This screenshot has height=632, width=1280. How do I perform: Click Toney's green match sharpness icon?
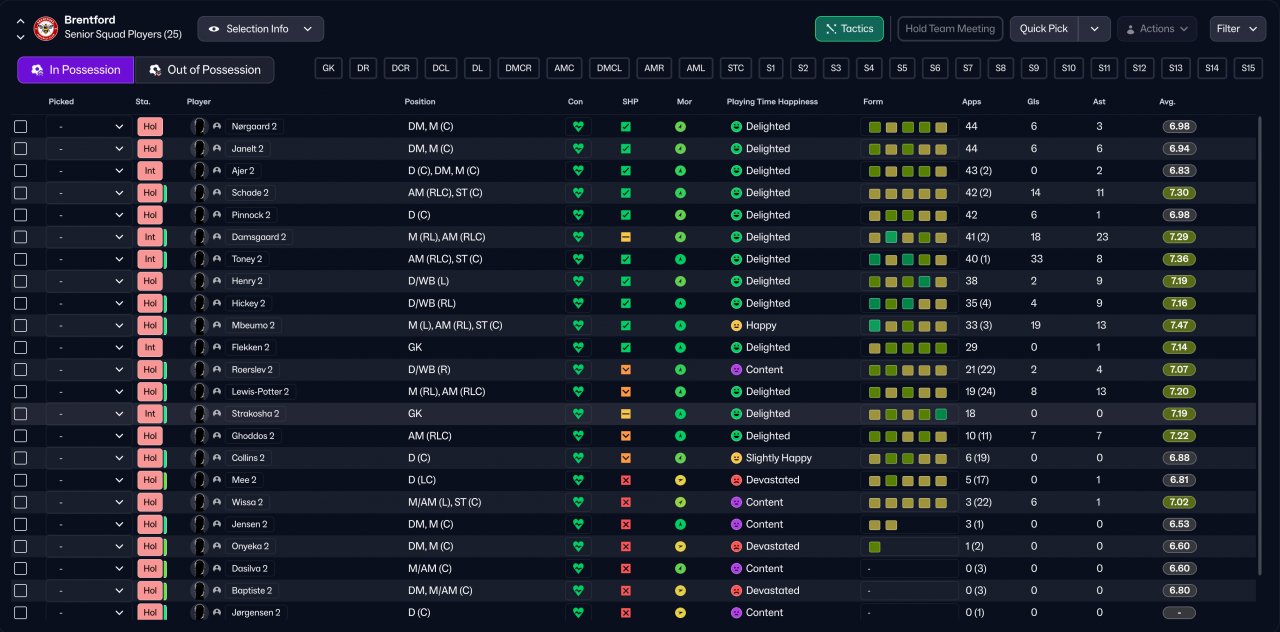pos(626,259)
